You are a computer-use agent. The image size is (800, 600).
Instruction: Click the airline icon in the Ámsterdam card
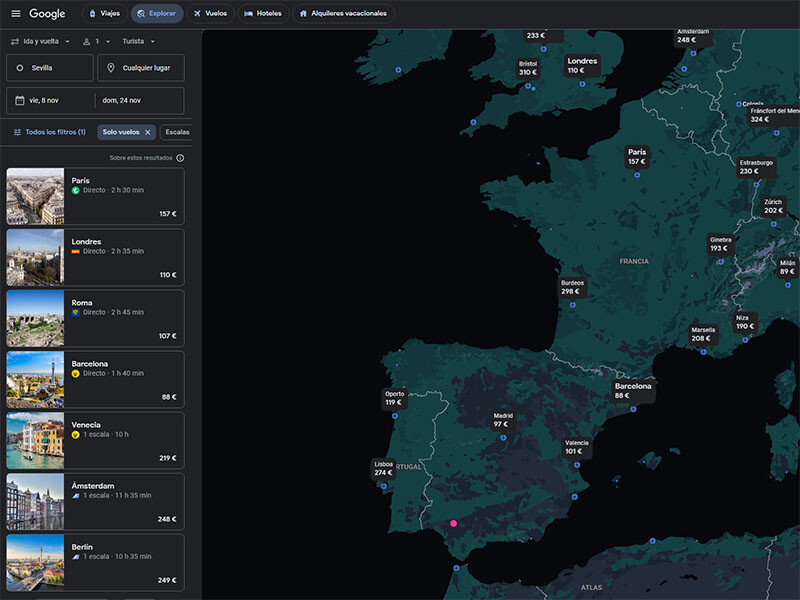[76, 495]
